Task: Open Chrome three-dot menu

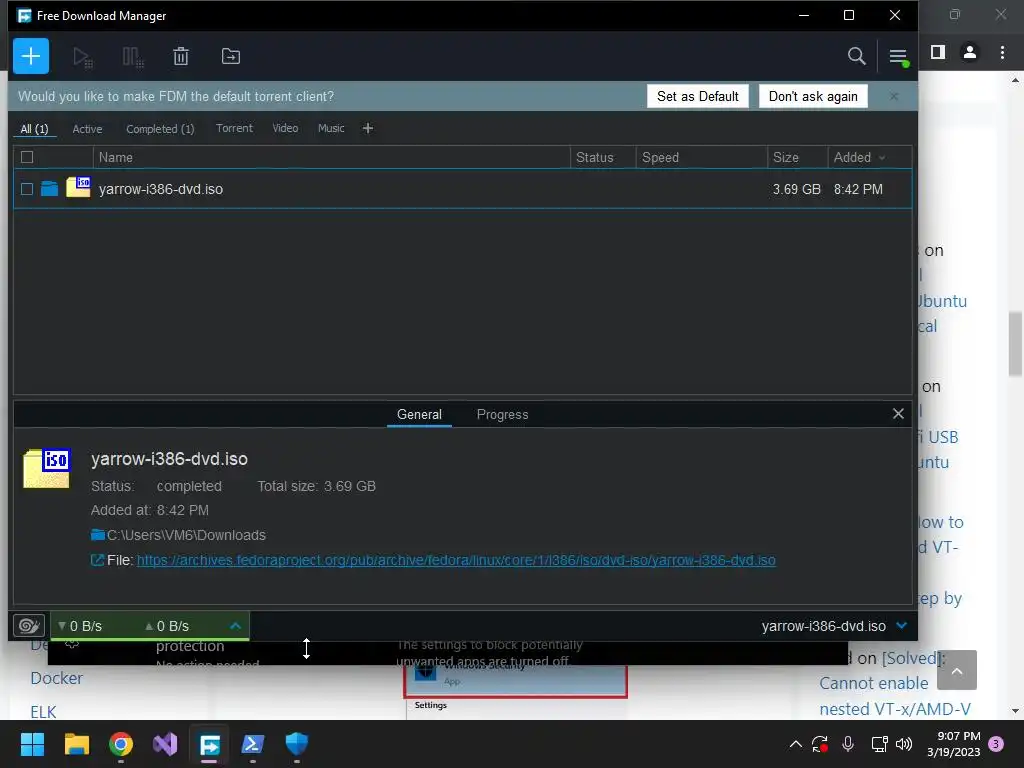Action: pyautogui.click(x=1002, y=52)
